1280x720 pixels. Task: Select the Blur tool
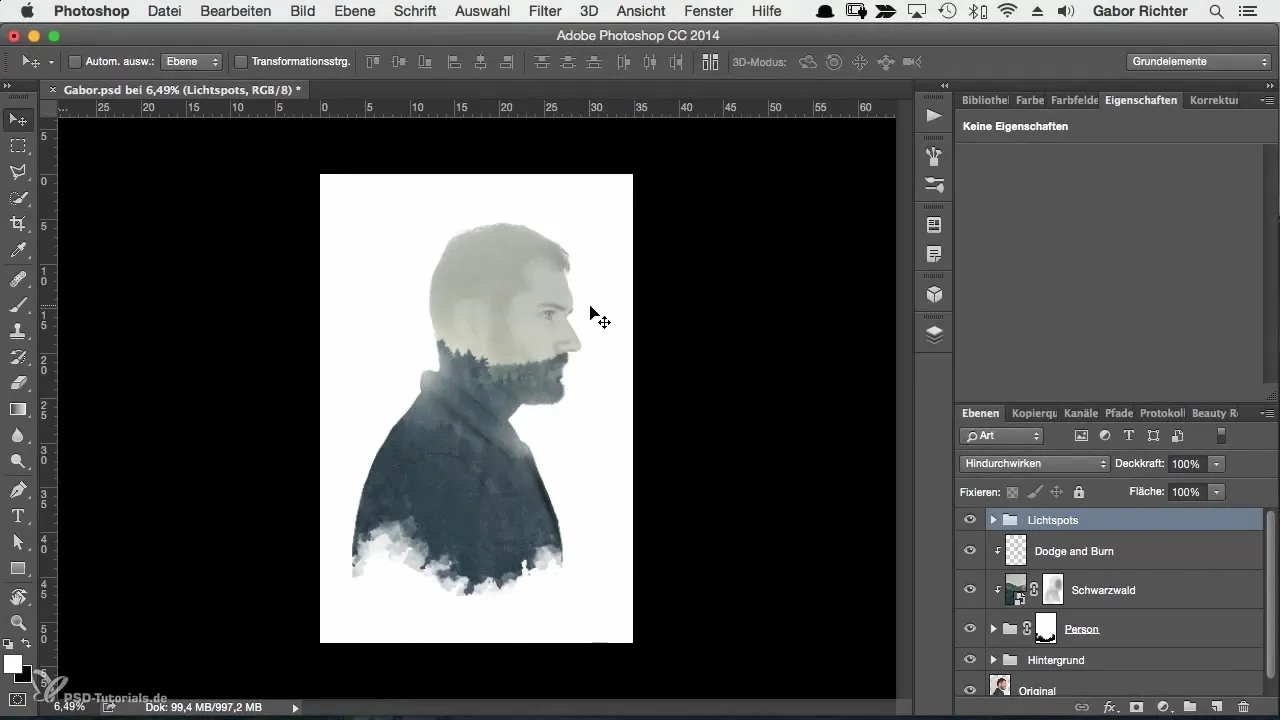tap(18, 435)
